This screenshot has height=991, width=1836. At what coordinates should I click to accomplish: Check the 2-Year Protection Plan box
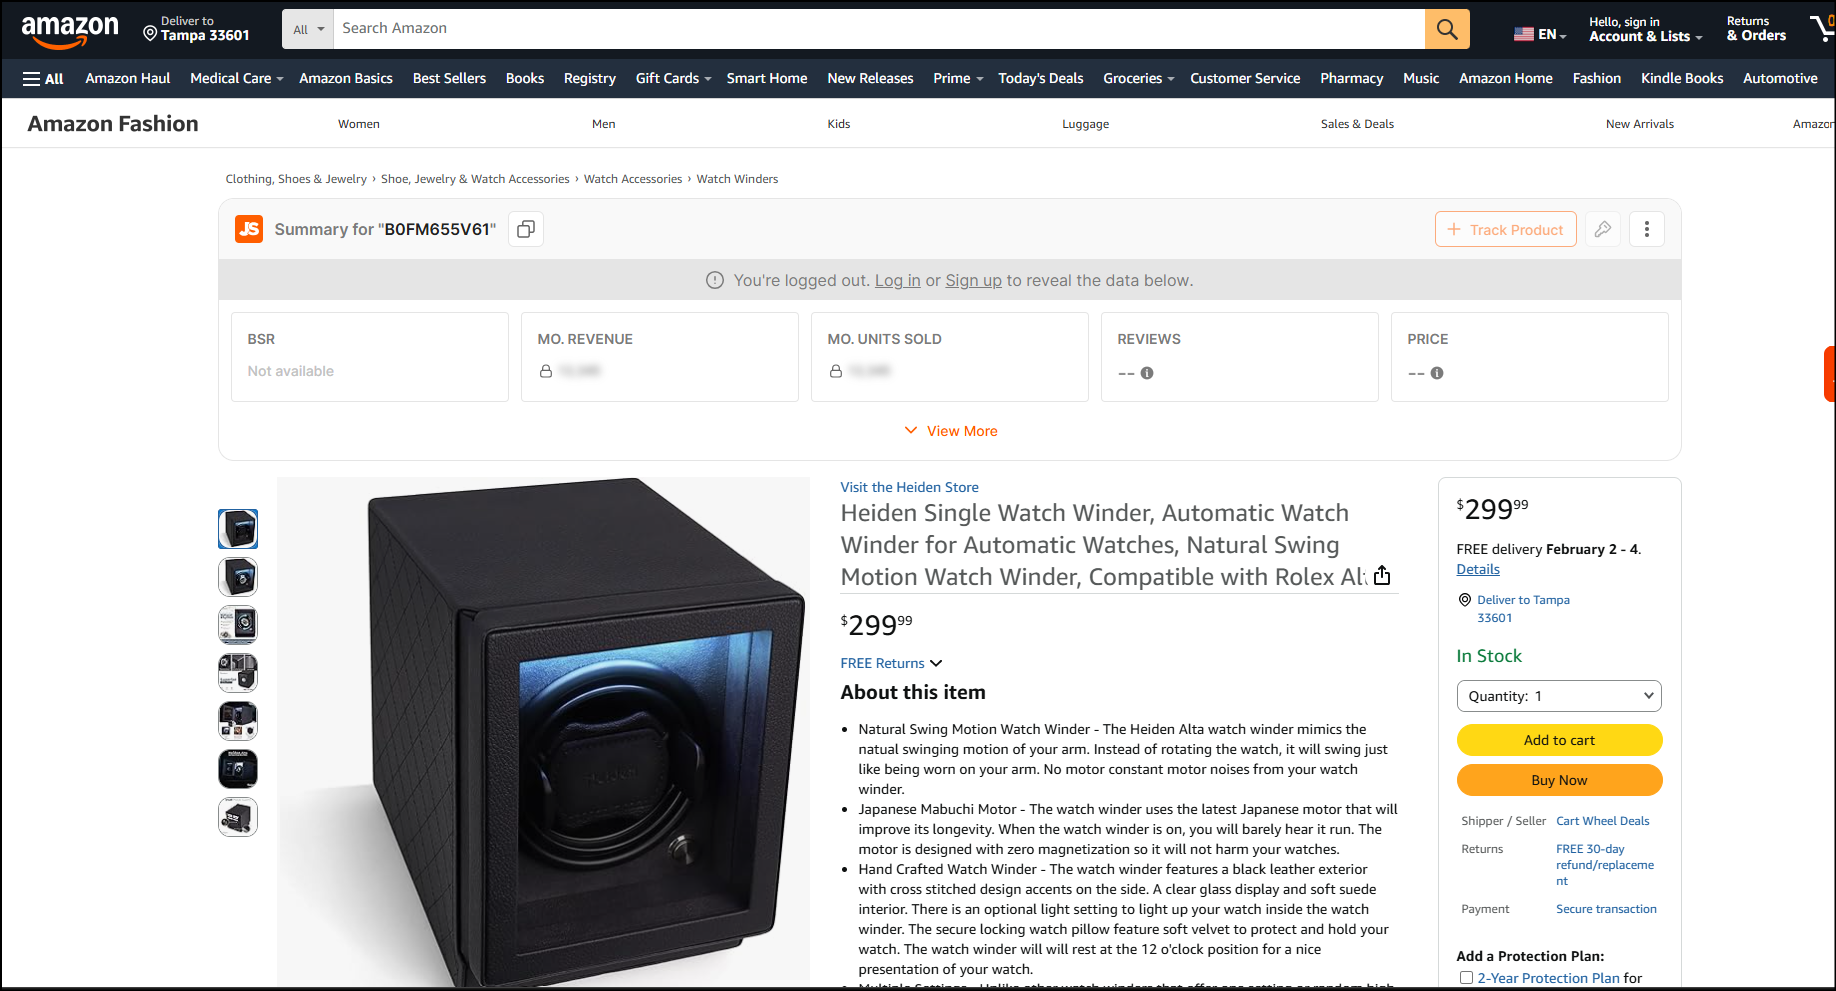click(x=1466, y=978)
